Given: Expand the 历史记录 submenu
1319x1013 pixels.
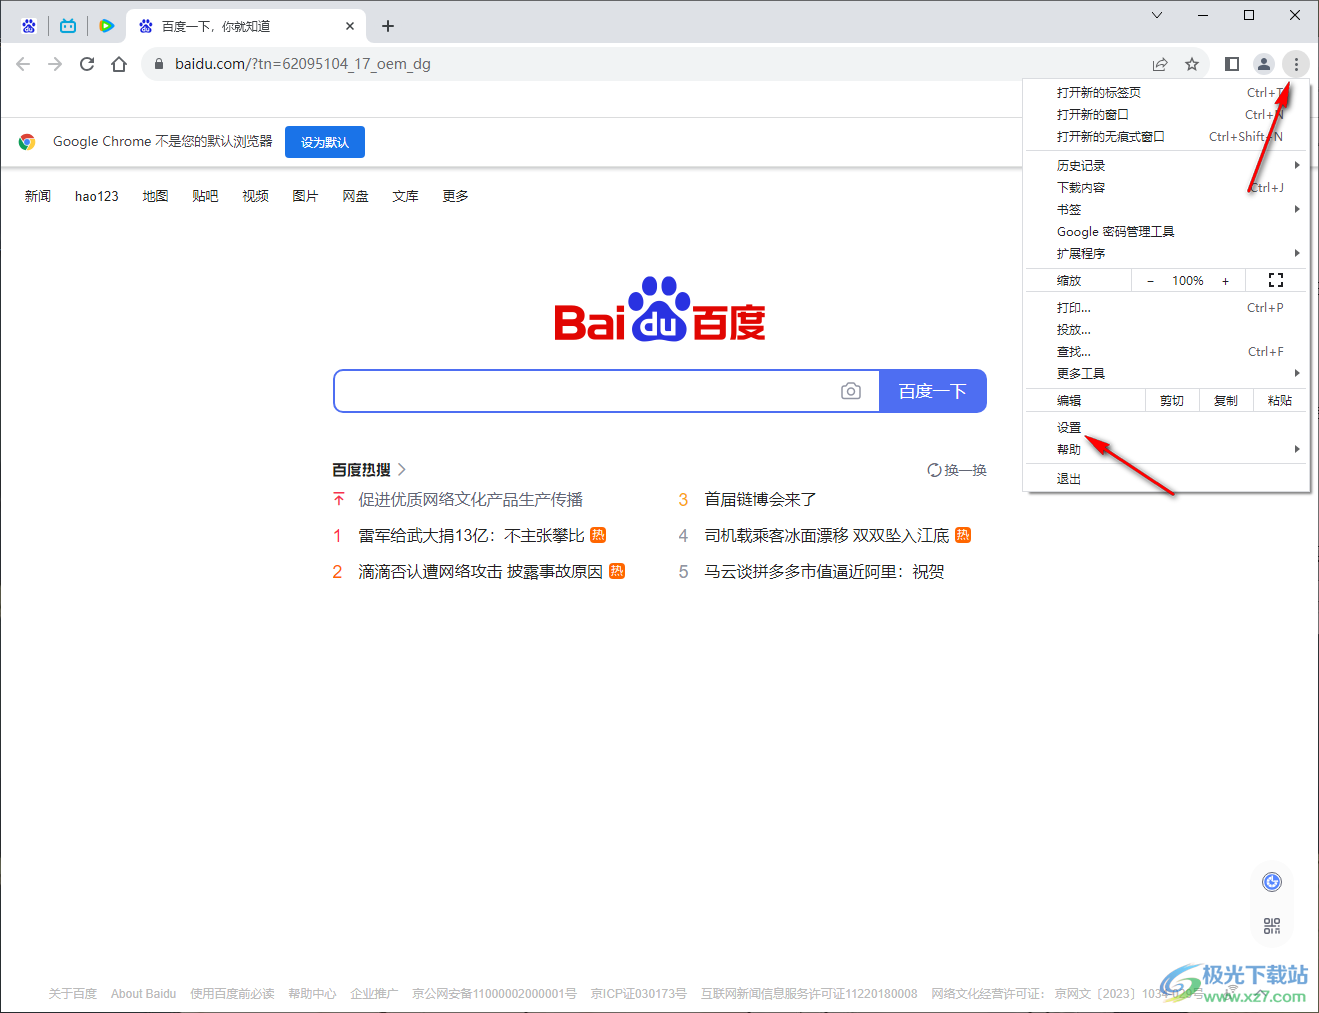Looking at the screenshot, I should tap(1167, 165).
